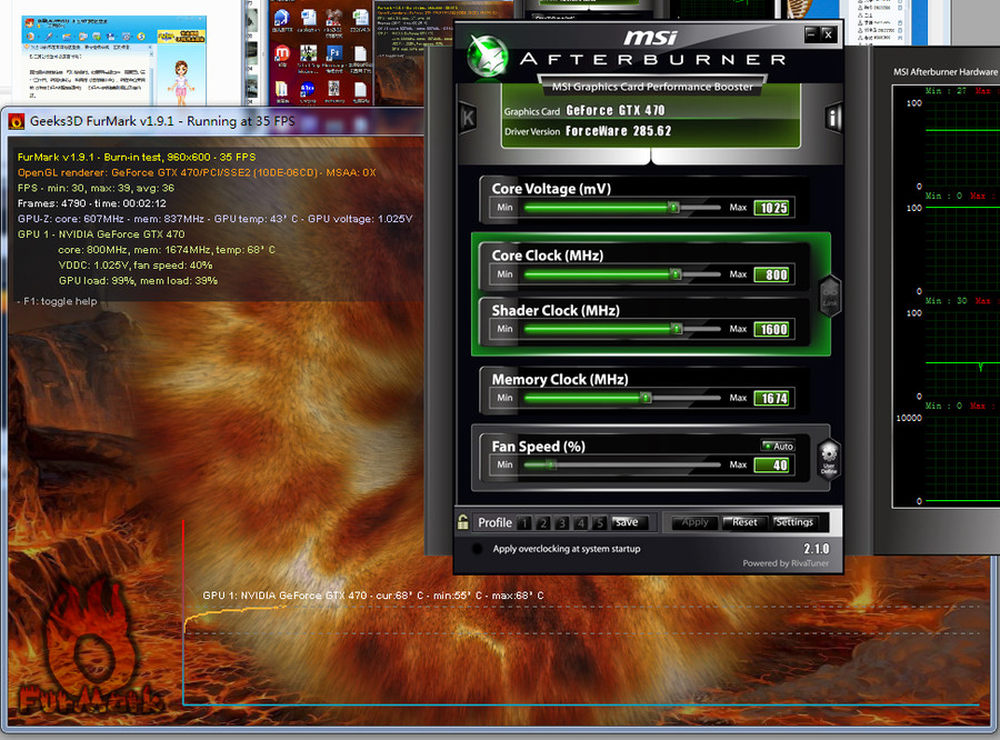1000x740 pixels.
Task: Click the Apply button in Afterburner
Action: (x=695, y=522)
